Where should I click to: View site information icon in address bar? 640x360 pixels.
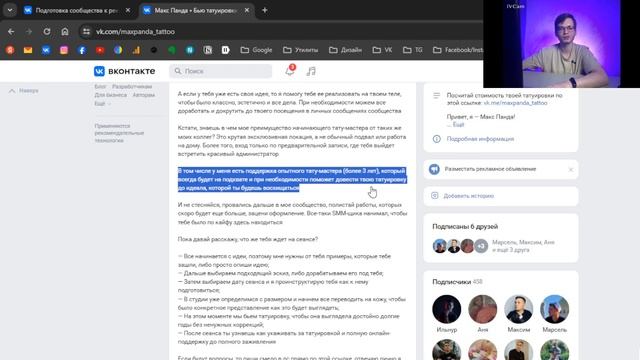(x=86, y=31)
